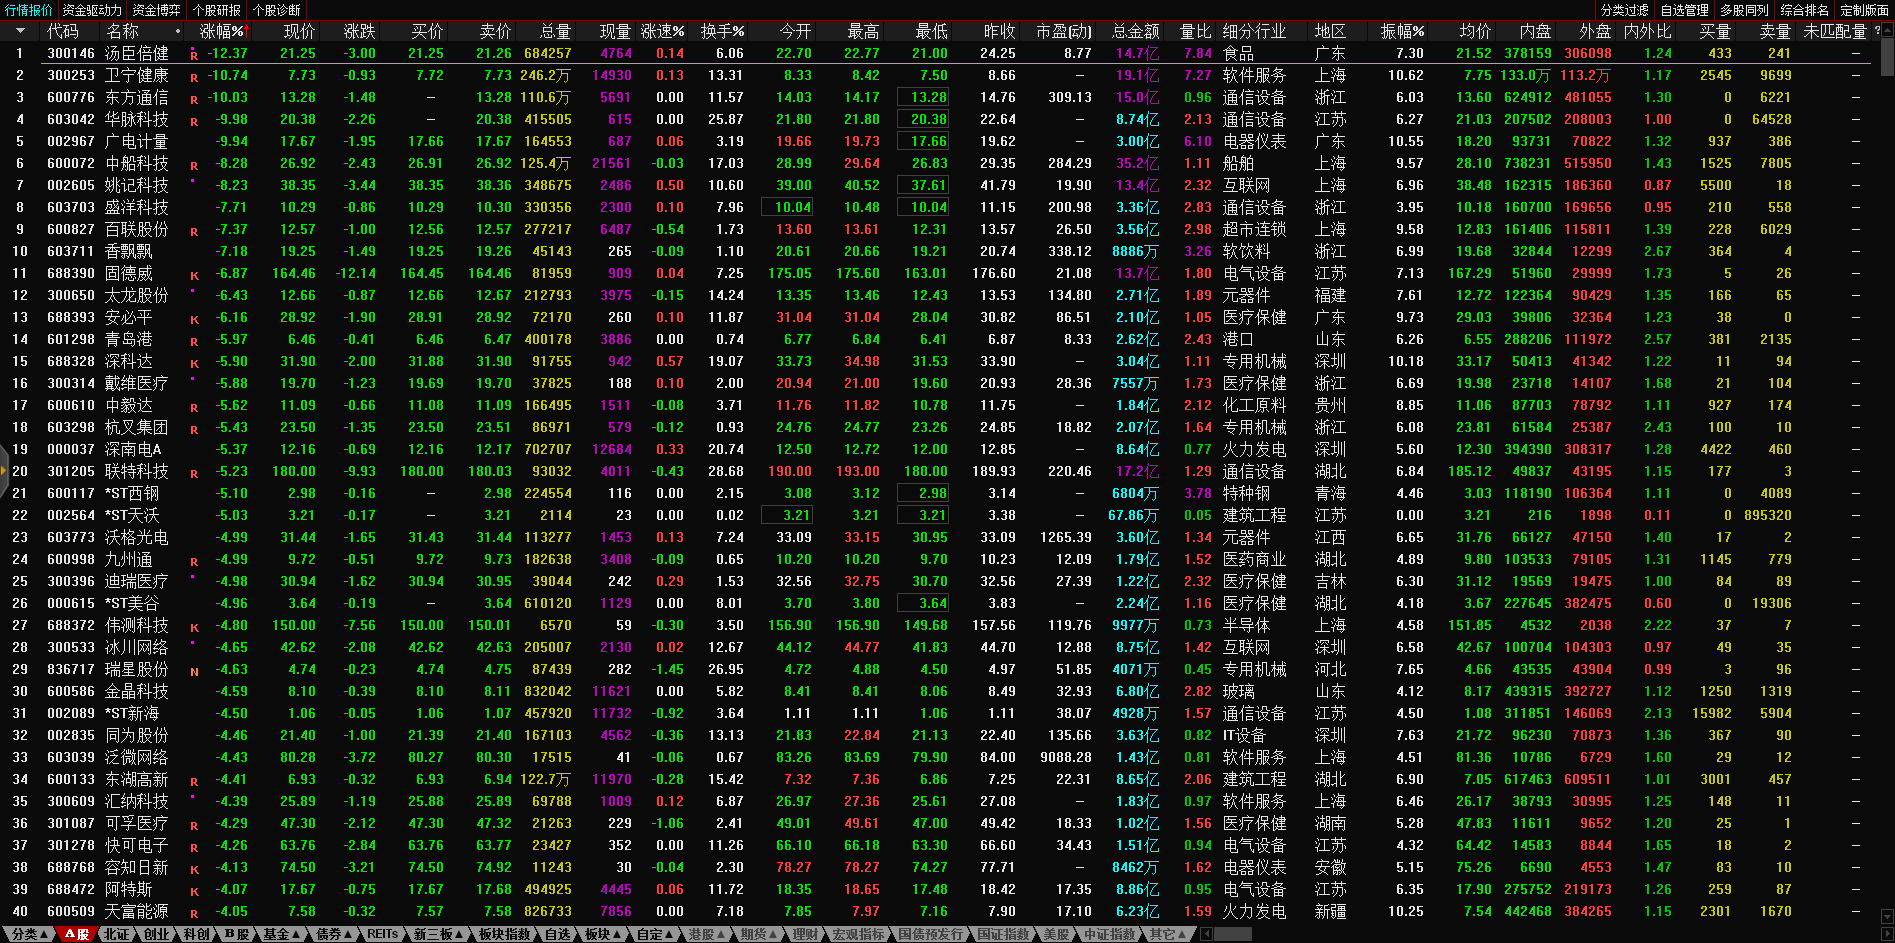Toggle sort by 换手% column header
This screenshot has width=1895, height=943.
[x=721, y=32]
